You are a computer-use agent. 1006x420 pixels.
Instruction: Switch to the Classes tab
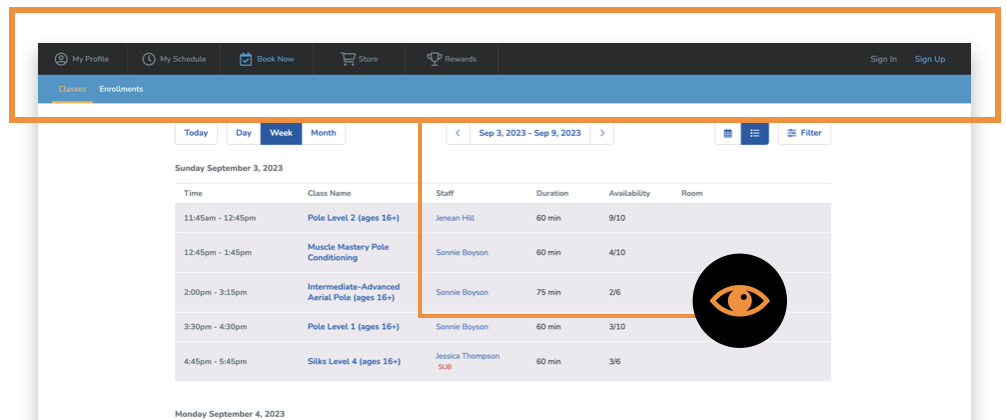[x=72, y=89]
